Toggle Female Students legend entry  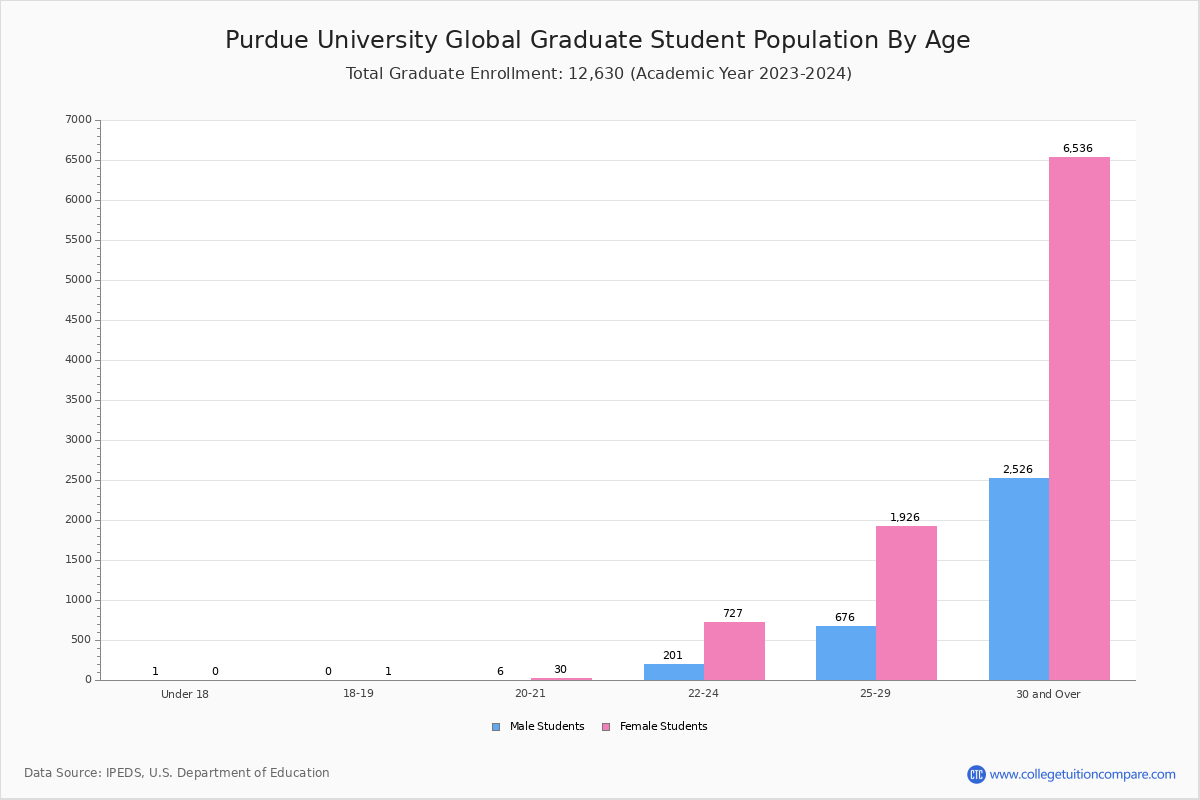tap(663, 727)
